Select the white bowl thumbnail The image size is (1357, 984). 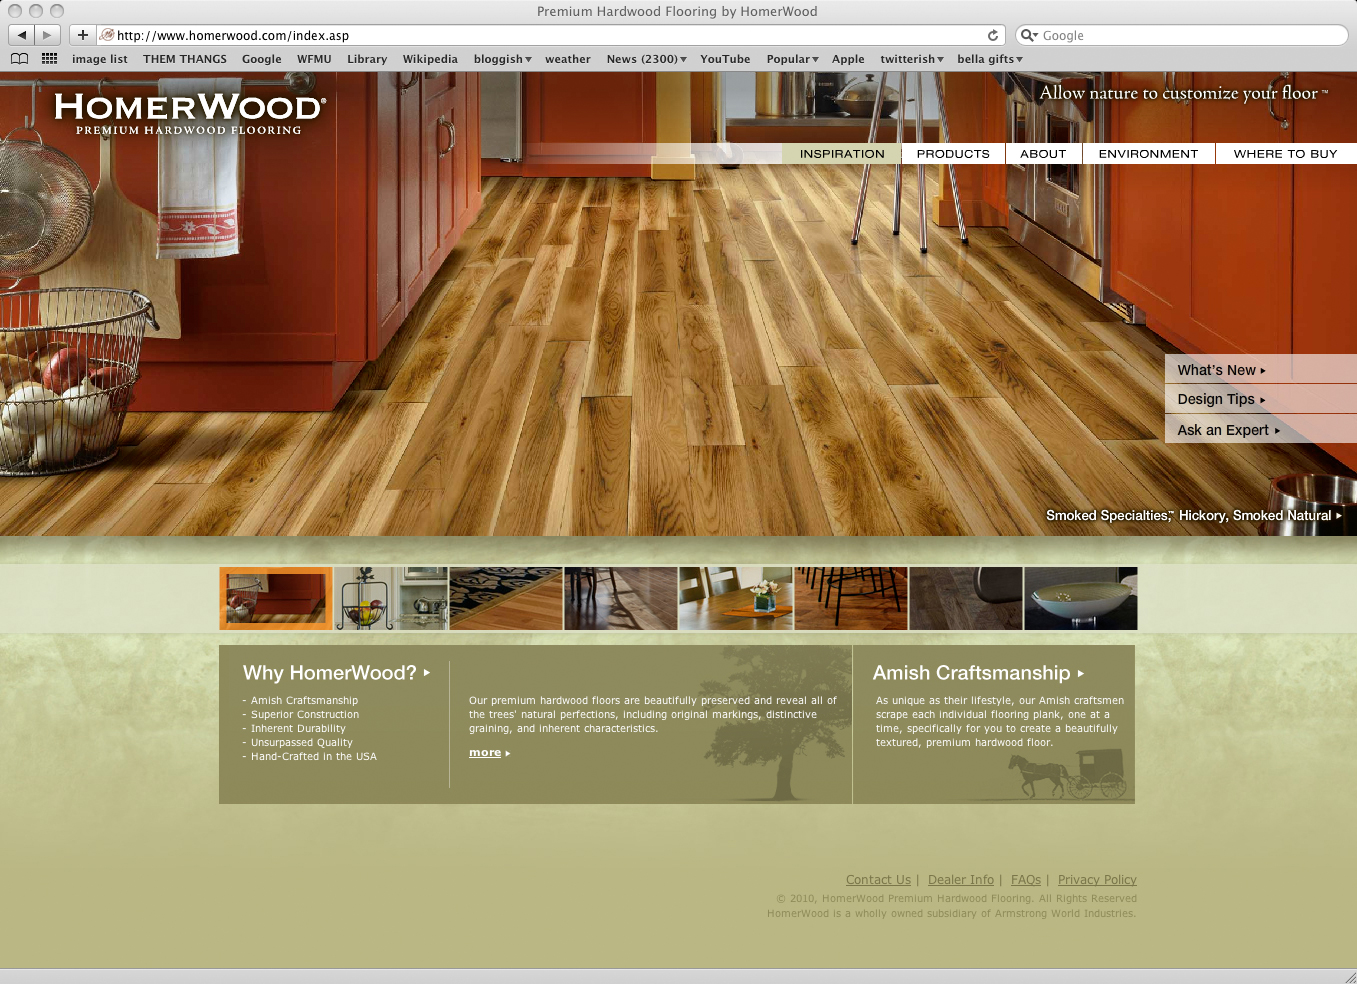click(x=1081, y=599)
